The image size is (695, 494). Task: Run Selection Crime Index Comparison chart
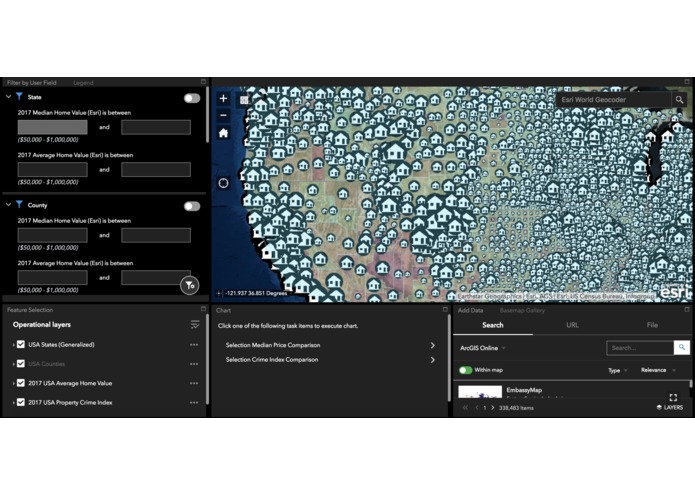pyautogui.click(x=330, y=360)
